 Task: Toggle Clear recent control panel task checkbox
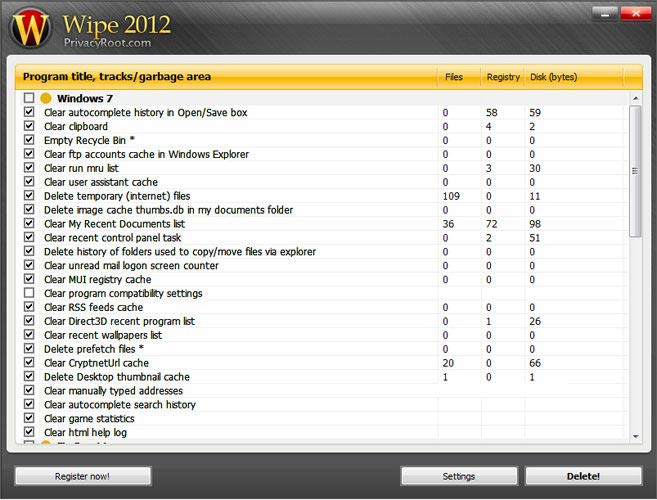tap(29, 237)
